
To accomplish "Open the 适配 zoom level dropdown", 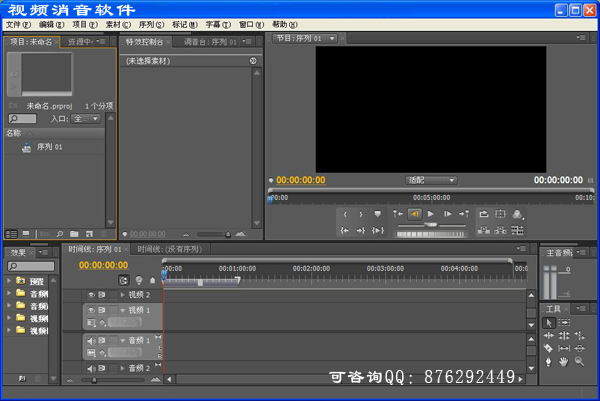I will tap(431, 180).
